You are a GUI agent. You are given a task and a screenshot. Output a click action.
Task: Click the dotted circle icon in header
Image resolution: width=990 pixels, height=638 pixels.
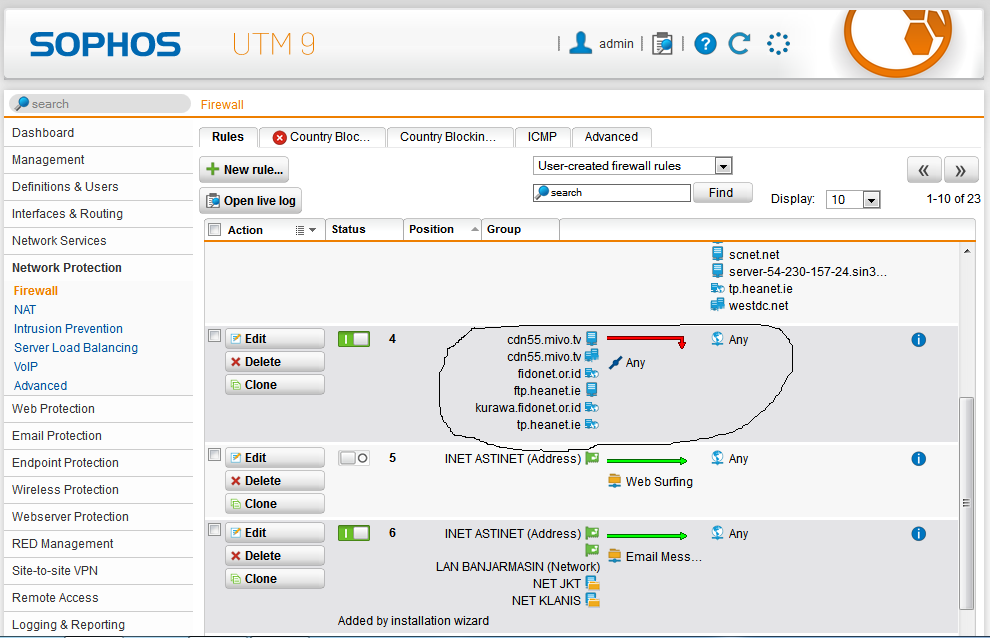pos(778,44)
